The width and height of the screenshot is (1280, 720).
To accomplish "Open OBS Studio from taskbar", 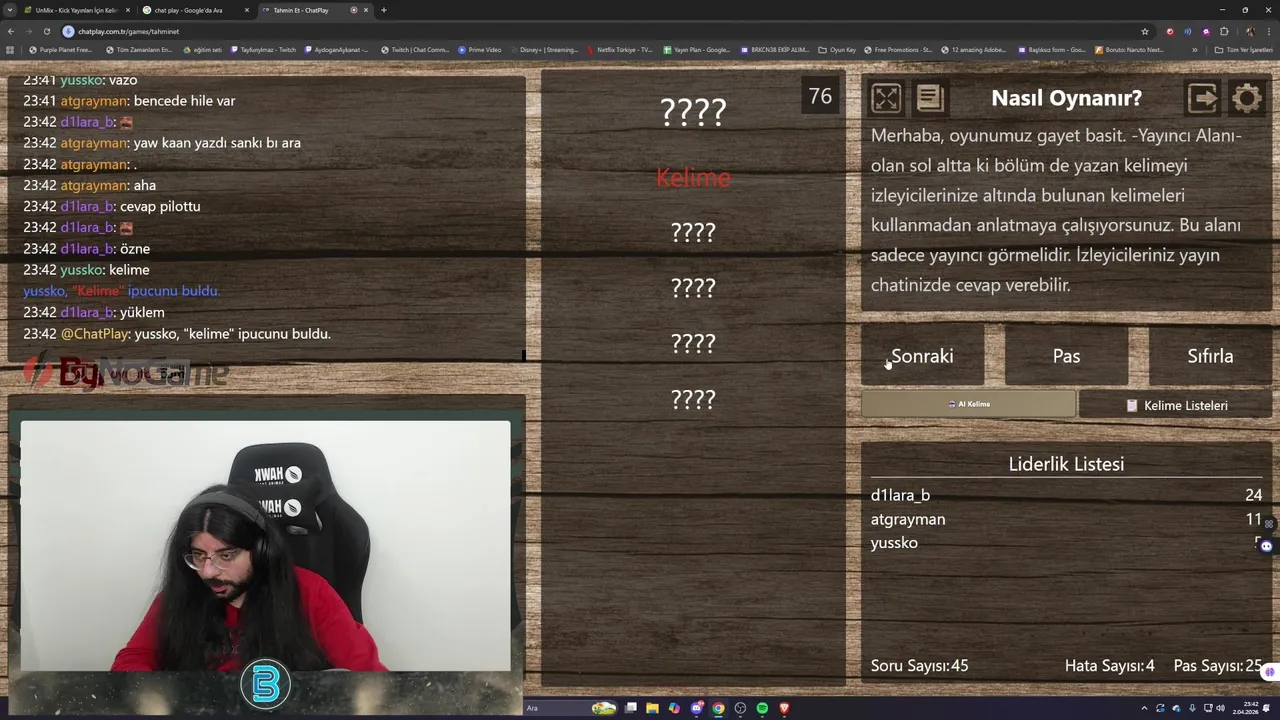I will [x=740, y=708].
